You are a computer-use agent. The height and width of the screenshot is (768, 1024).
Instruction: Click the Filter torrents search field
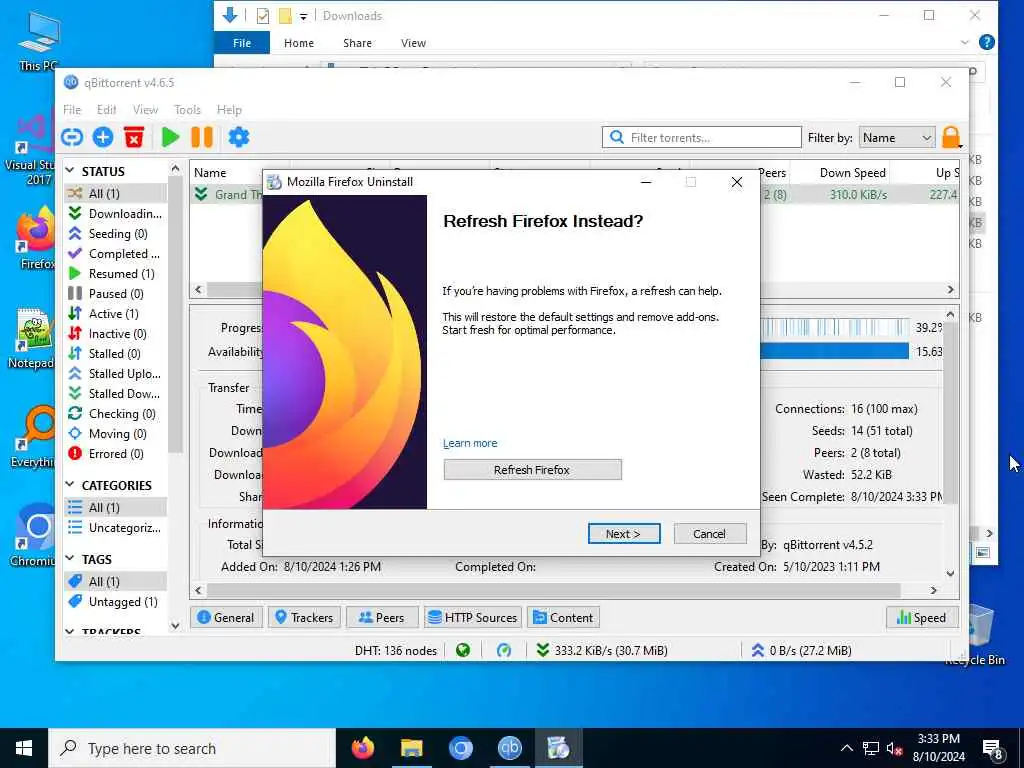pyautogui.click(x=701, y=138)
